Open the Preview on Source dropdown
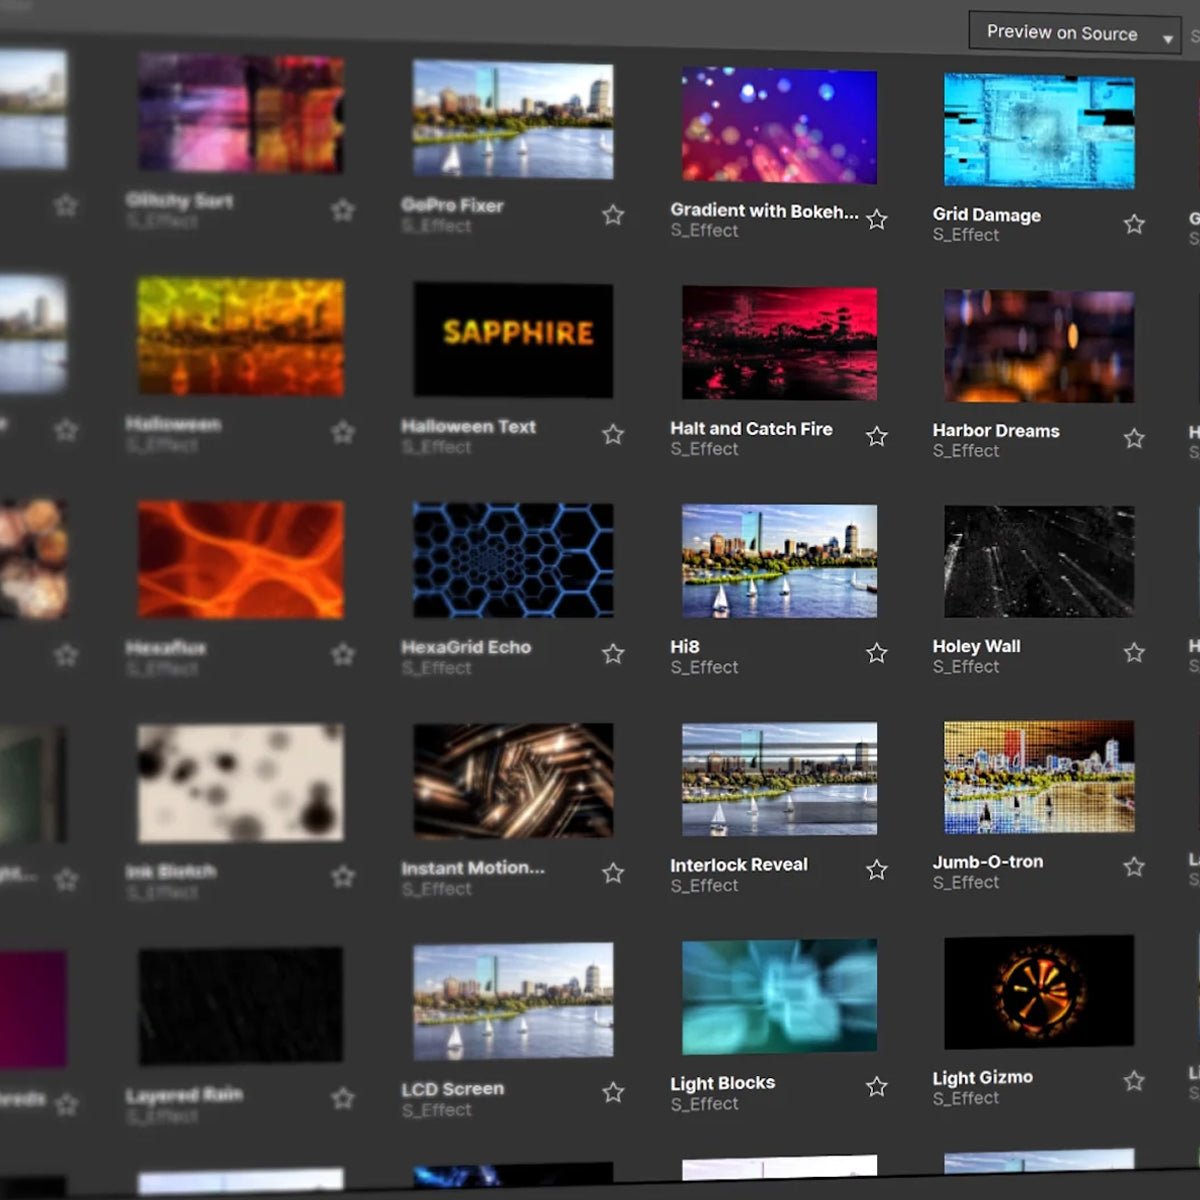 click(1070, 32)
